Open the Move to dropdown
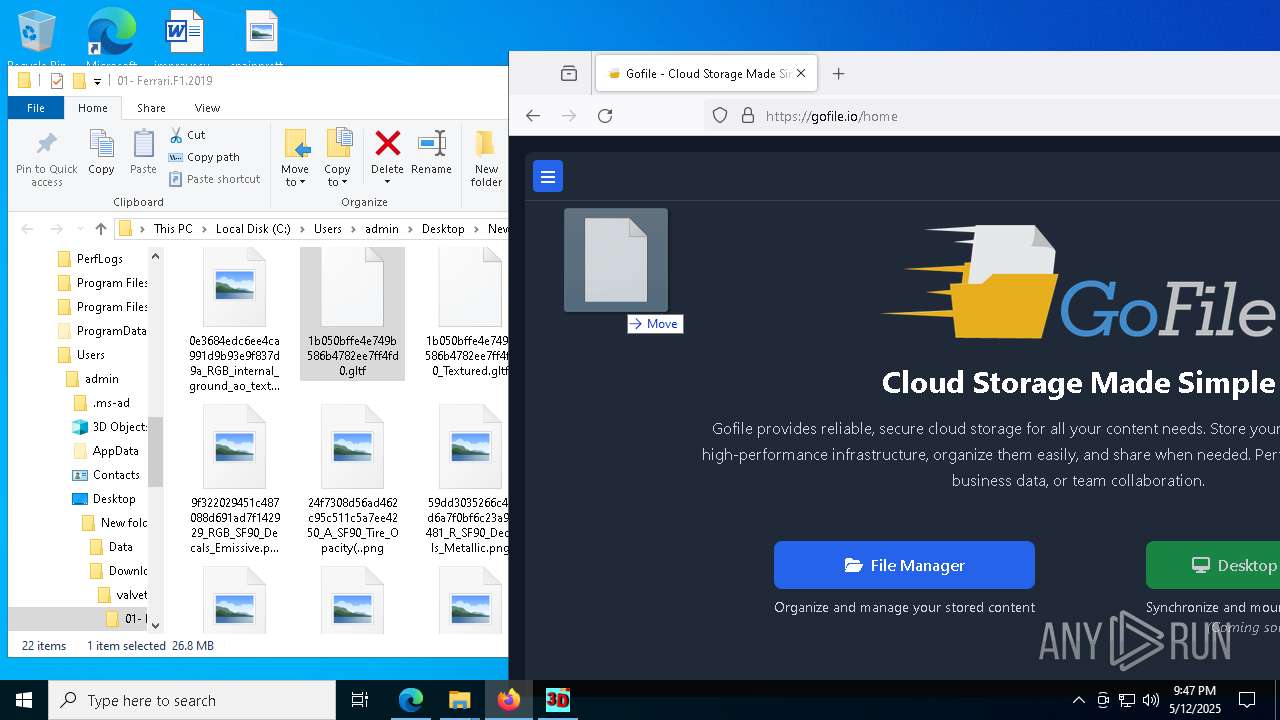 click(x=295, y=158)
